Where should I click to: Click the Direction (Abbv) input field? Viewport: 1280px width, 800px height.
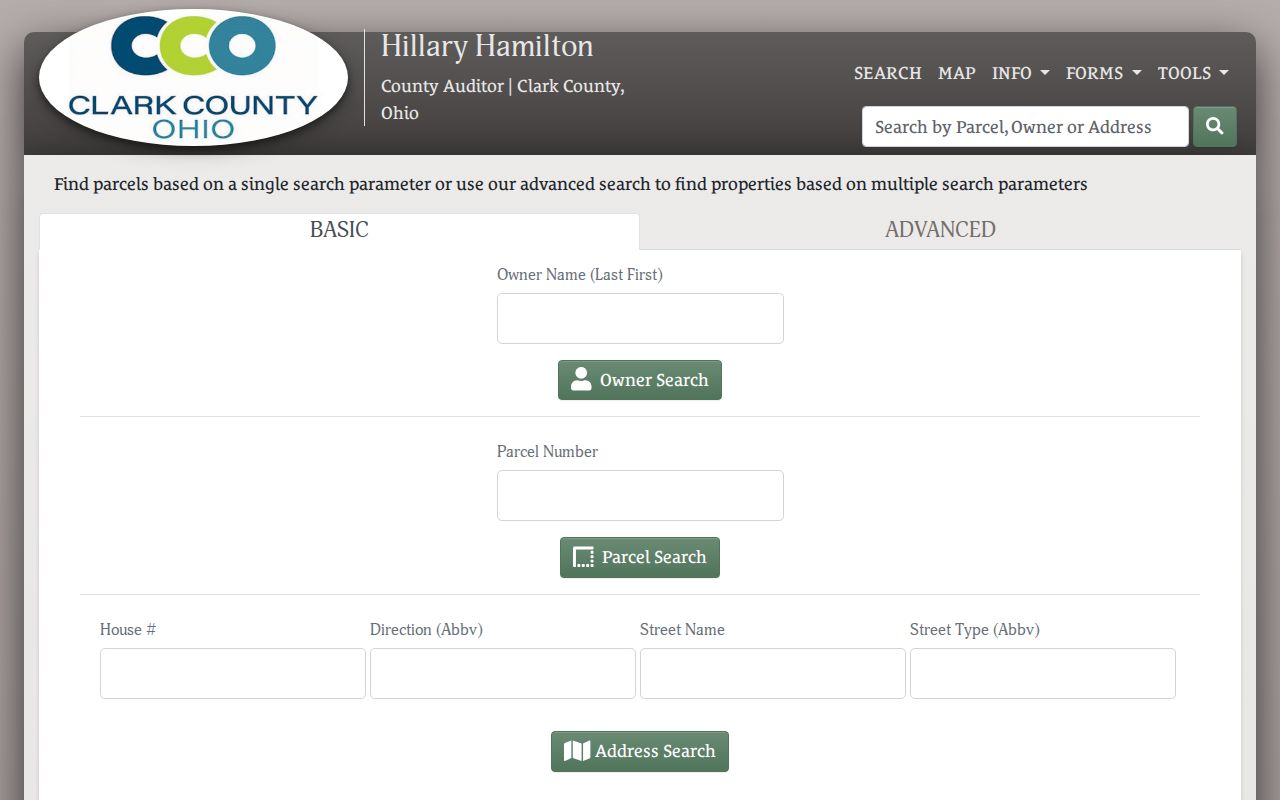(503, 673)
